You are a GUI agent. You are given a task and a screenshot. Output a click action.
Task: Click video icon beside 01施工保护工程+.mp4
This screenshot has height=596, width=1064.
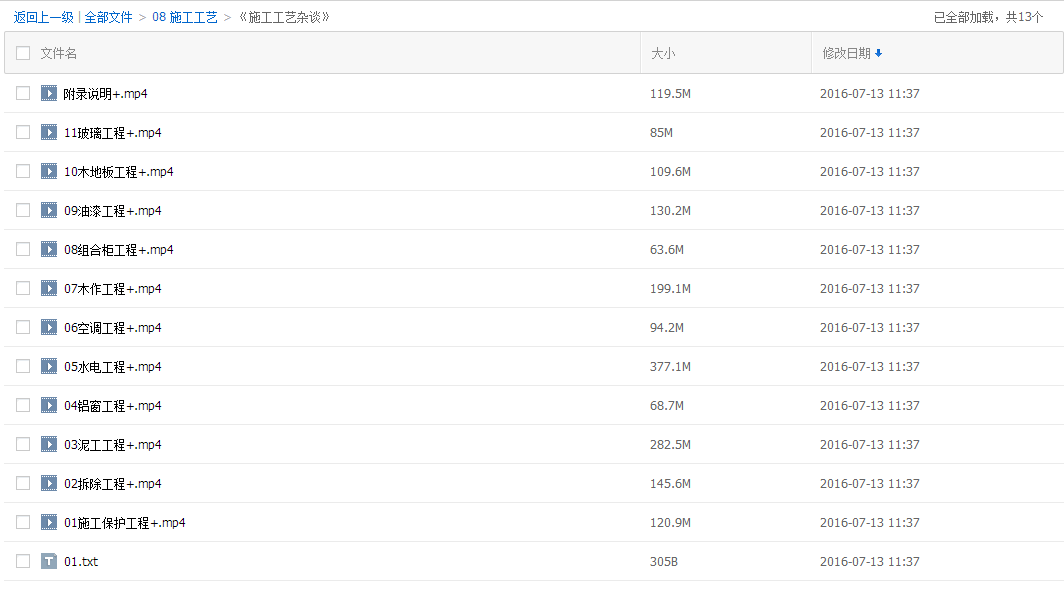point(49,523)
